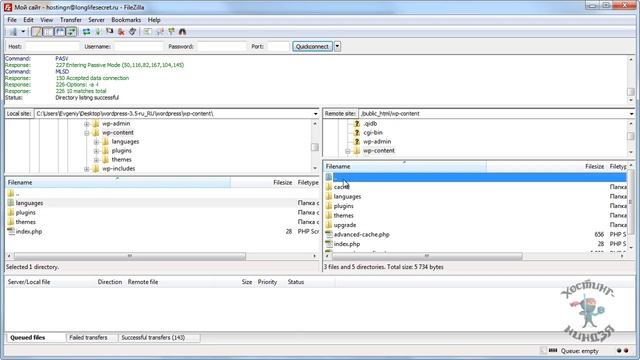Refresh the file and folder lists
This screenshot has height=360, width=640.
87,31
